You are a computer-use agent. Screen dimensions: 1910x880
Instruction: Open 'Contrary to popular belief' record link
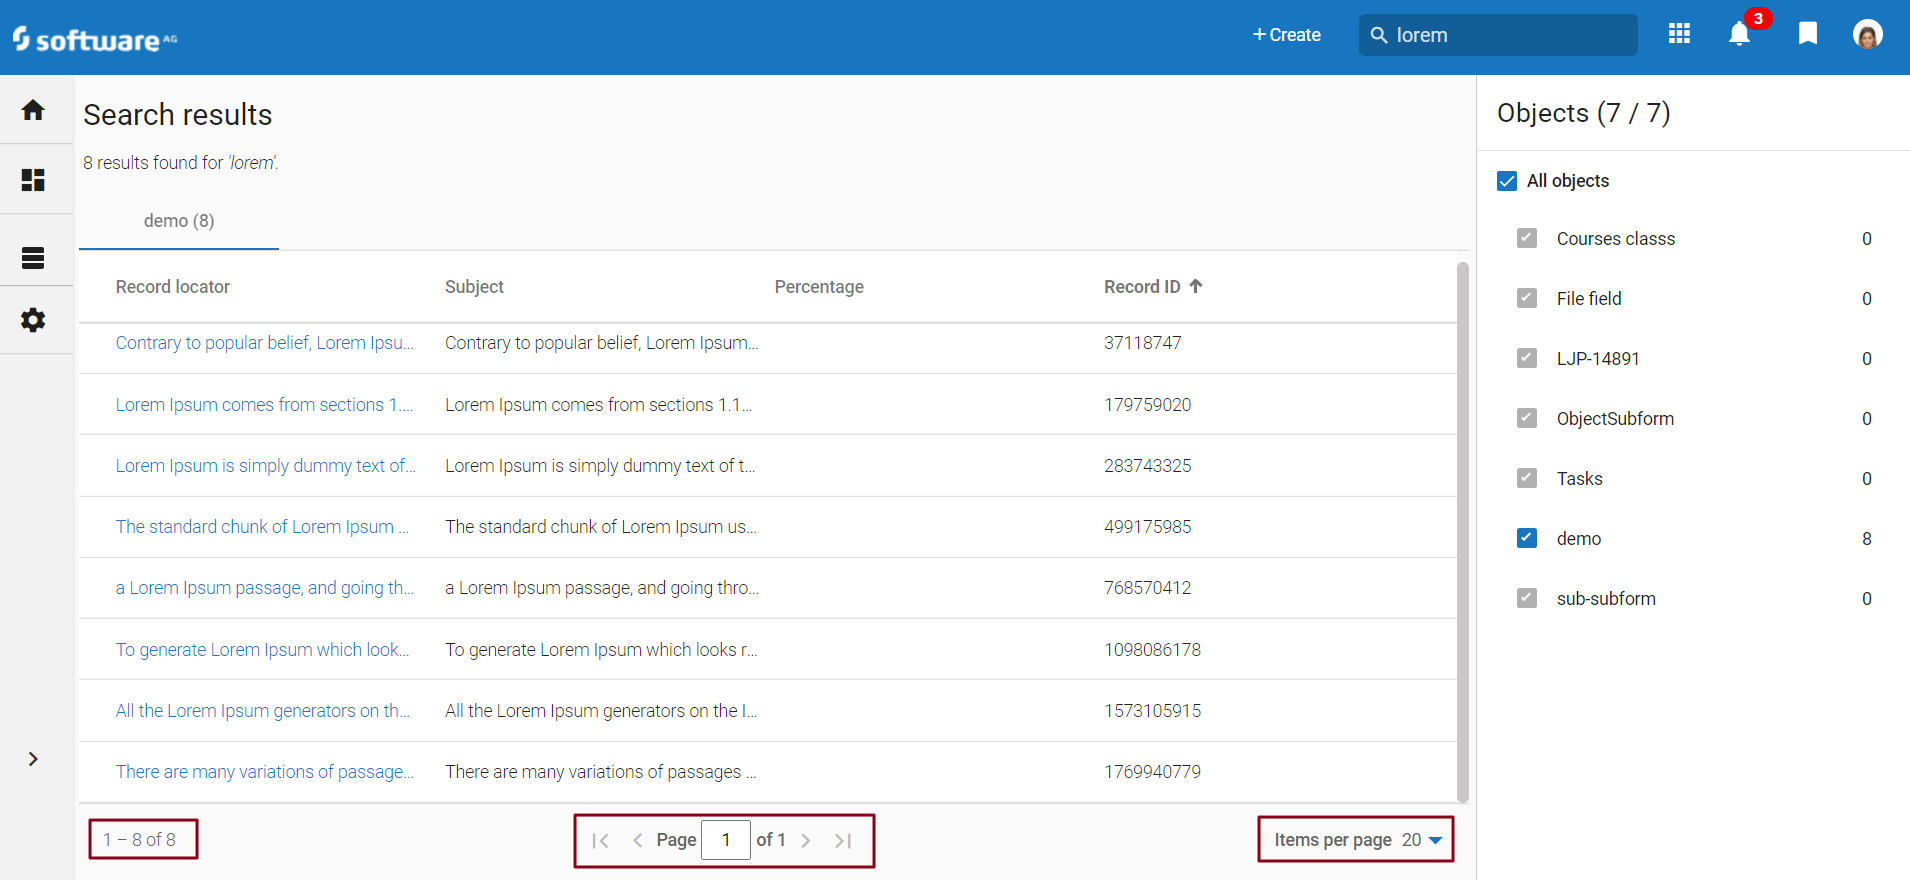(264, 343)
